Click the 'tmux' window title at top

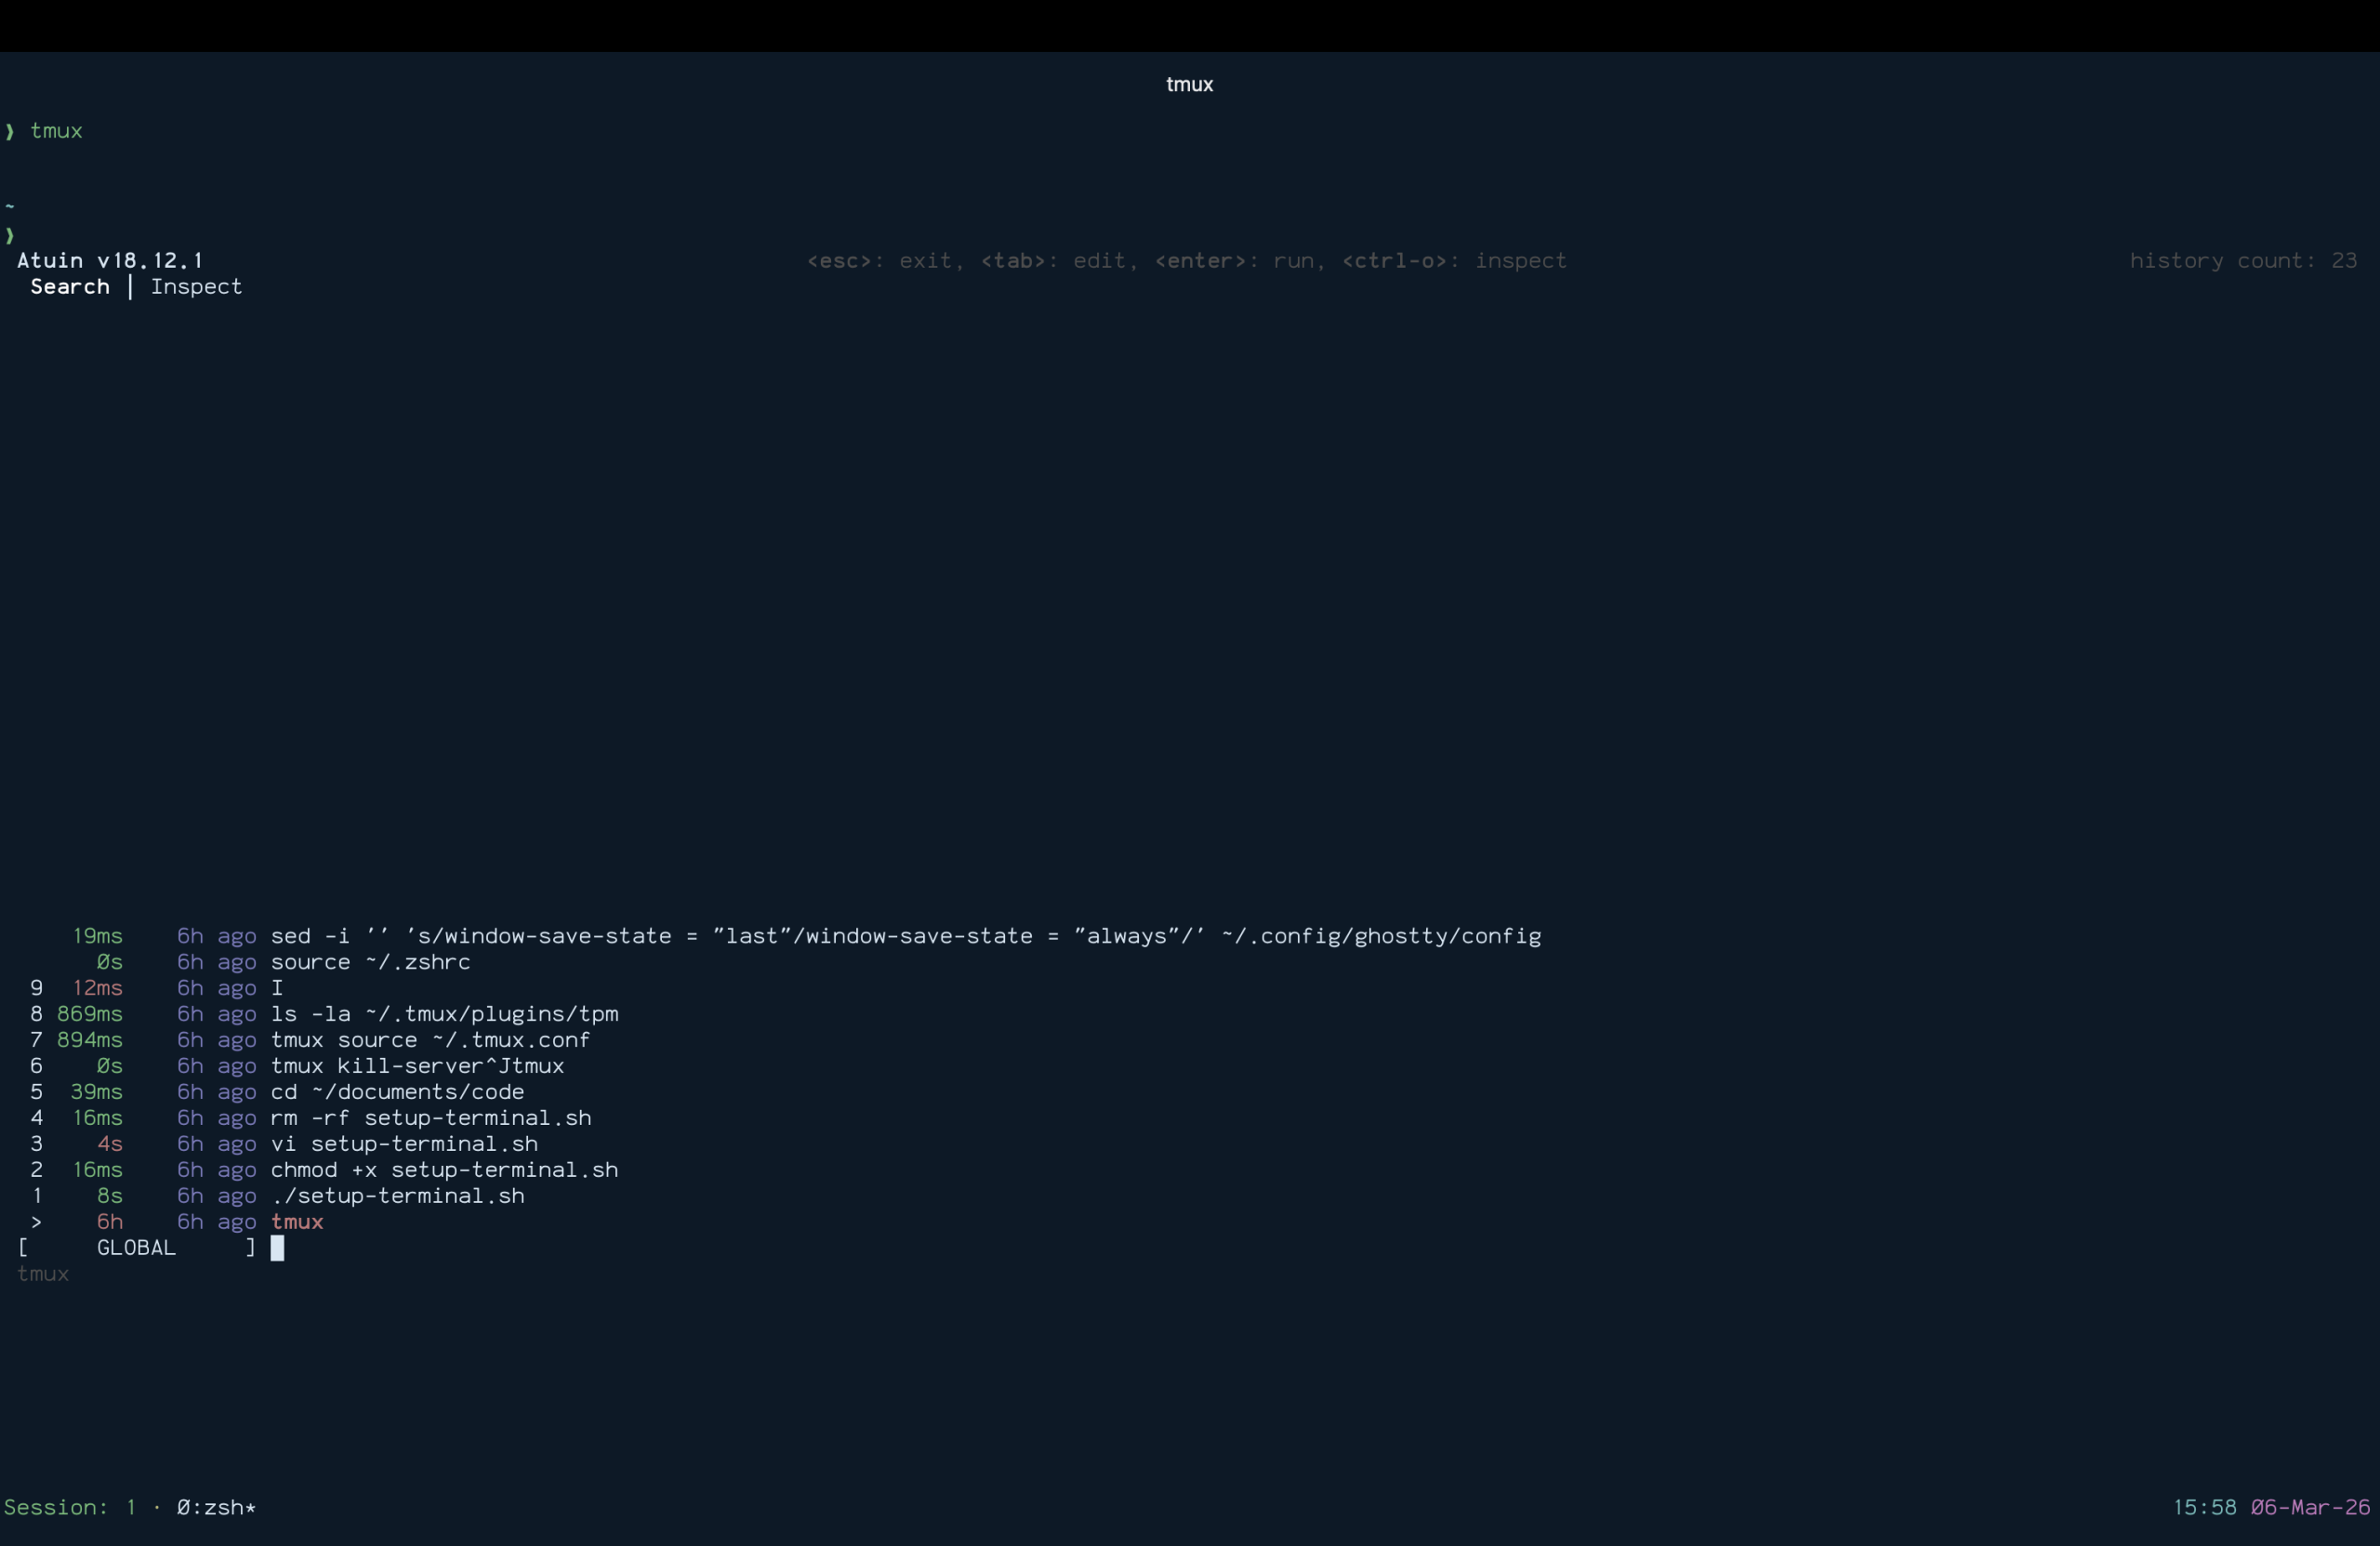tap(1189, 85)
